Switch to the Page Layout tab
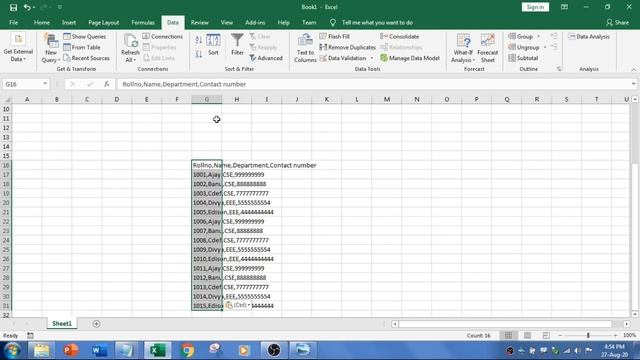Image resolution: width=640 pixels, height=360 pixels. coord(104,22)
